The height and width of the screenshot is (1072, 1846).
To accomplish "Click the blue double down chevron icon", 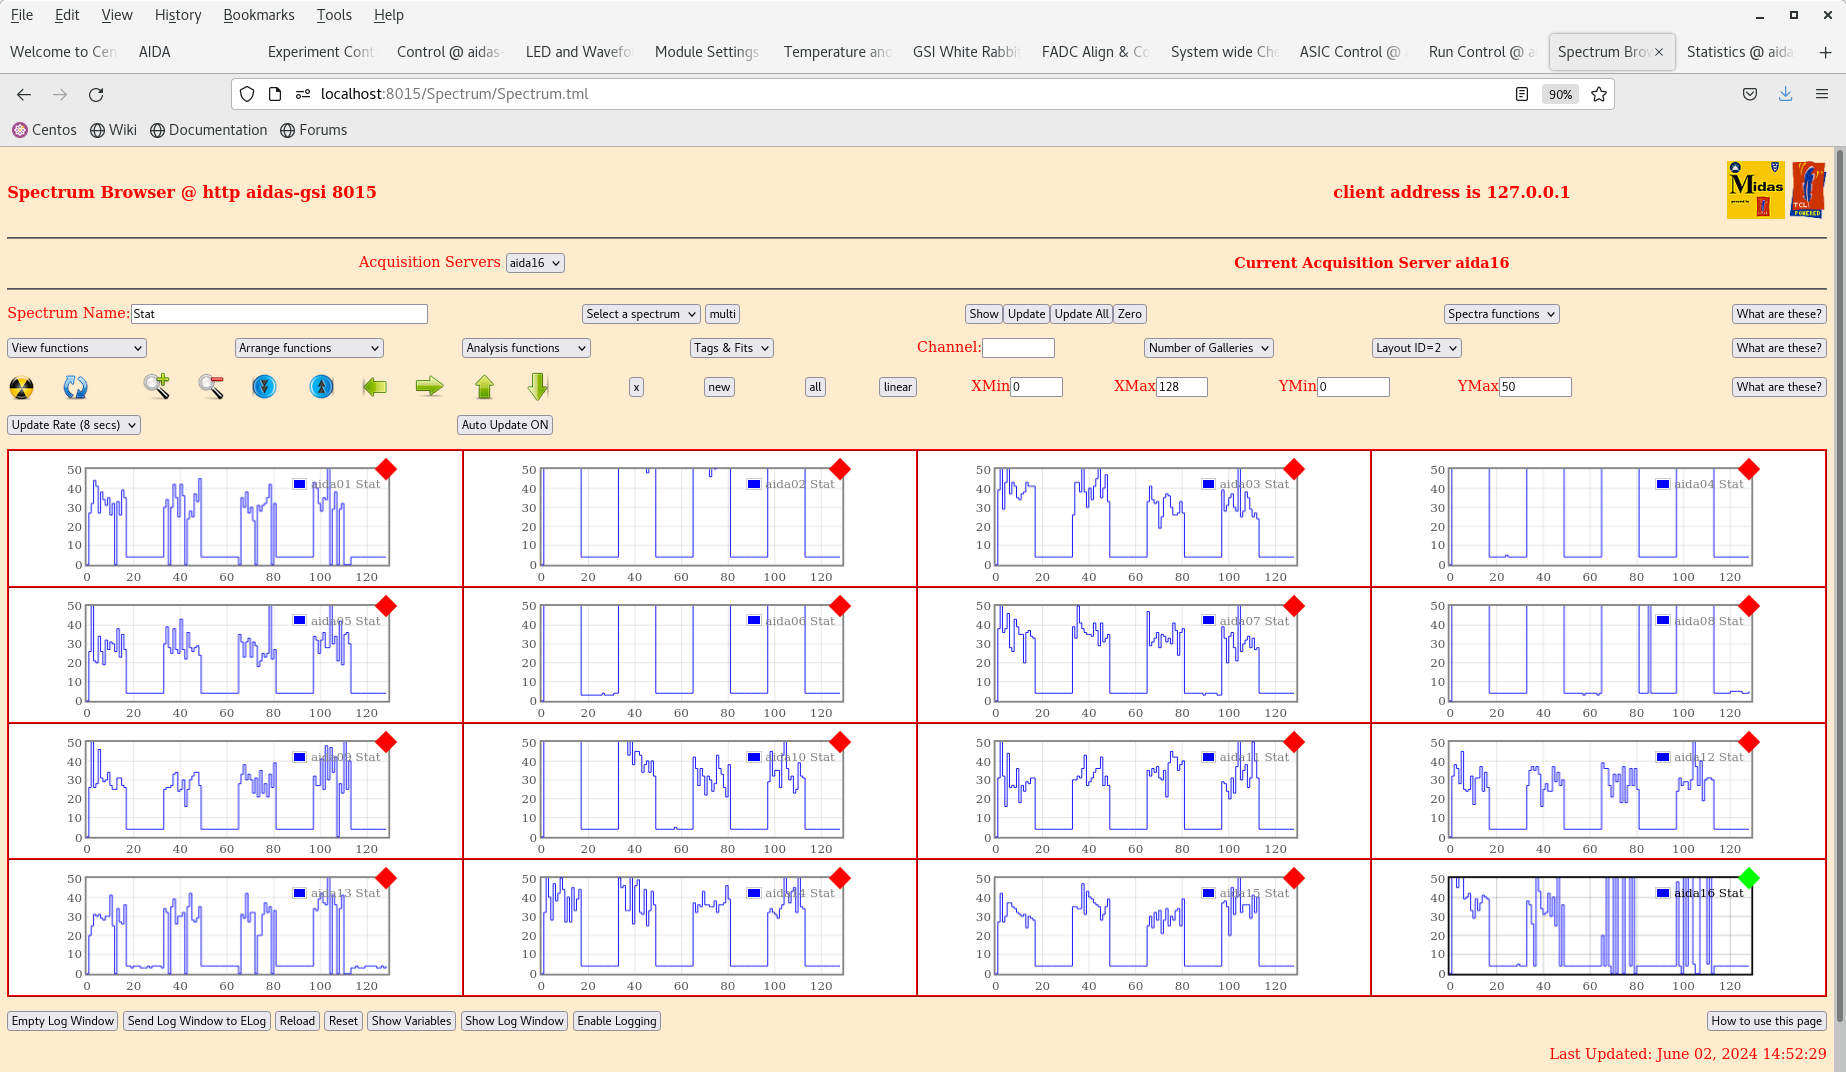I will (x=264, y=387).
